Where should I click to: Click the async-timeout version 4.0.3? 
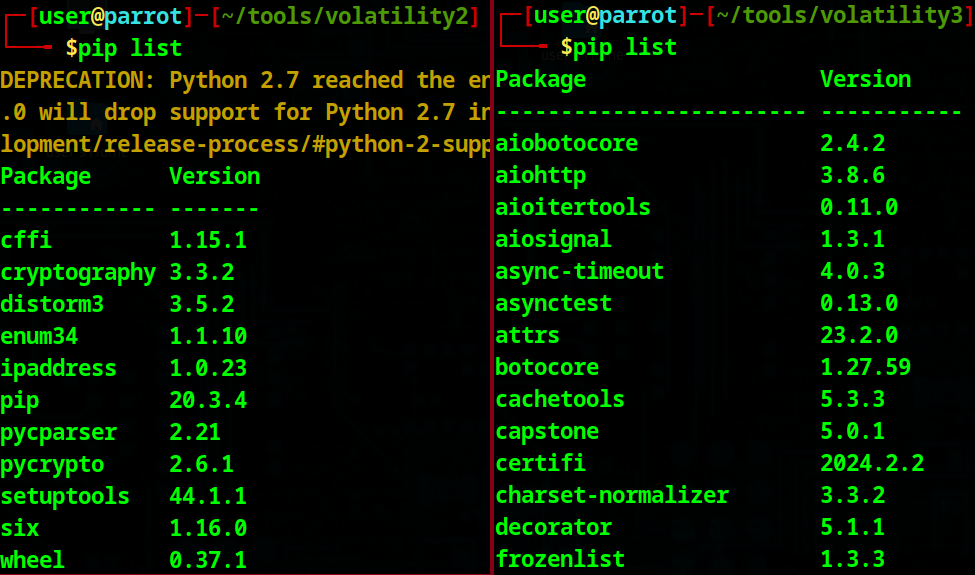(x=853, y=272)
